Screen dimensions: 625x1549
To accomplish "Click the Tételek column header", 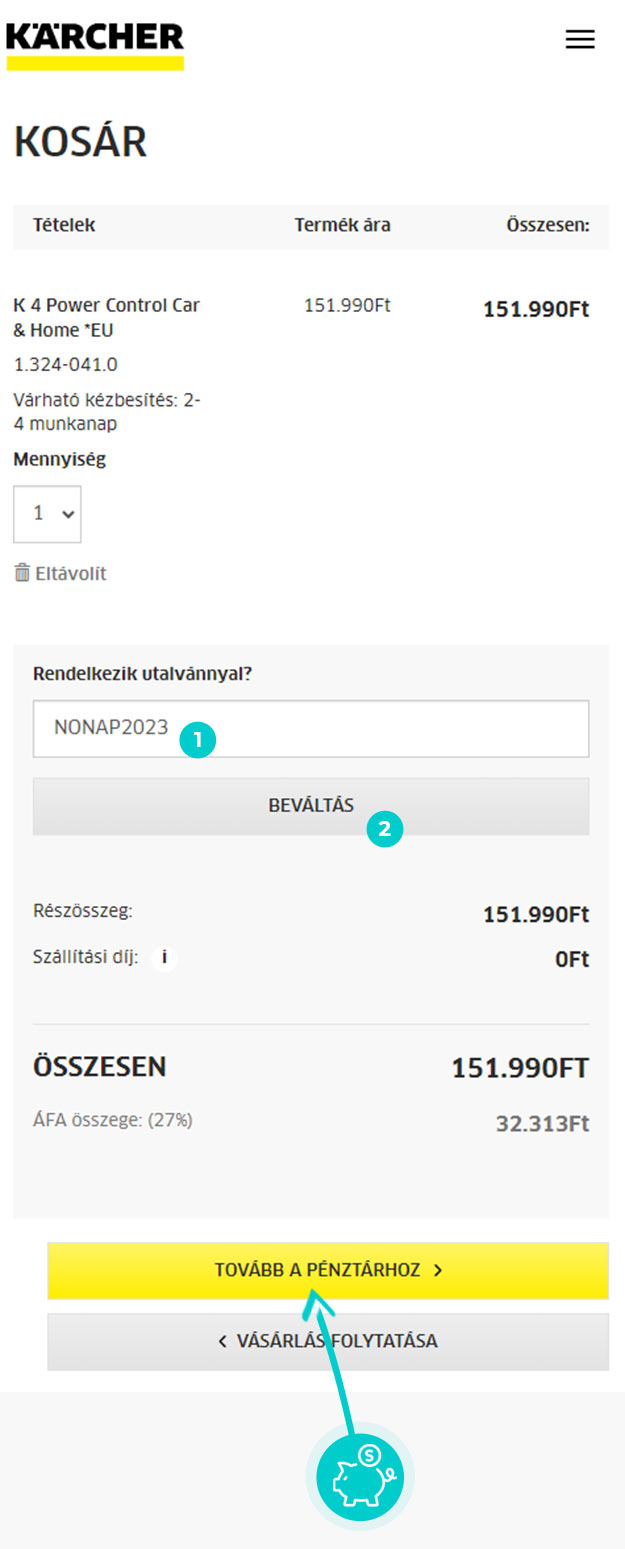I will point(64,226).
